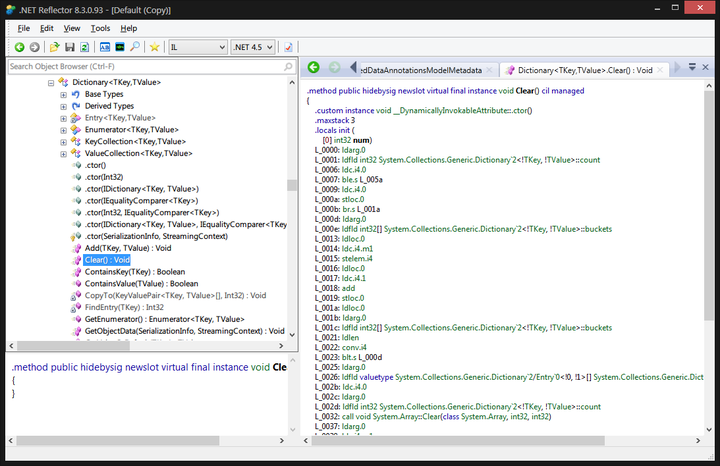The image size is (720, 466).
Task: Open the View menu
Action: point(72,28)
